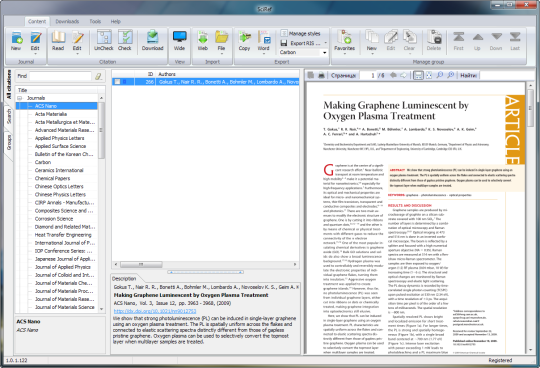Screen dimensions: 540x368
Task: Click the ID column header
Action: coord(145,74)
